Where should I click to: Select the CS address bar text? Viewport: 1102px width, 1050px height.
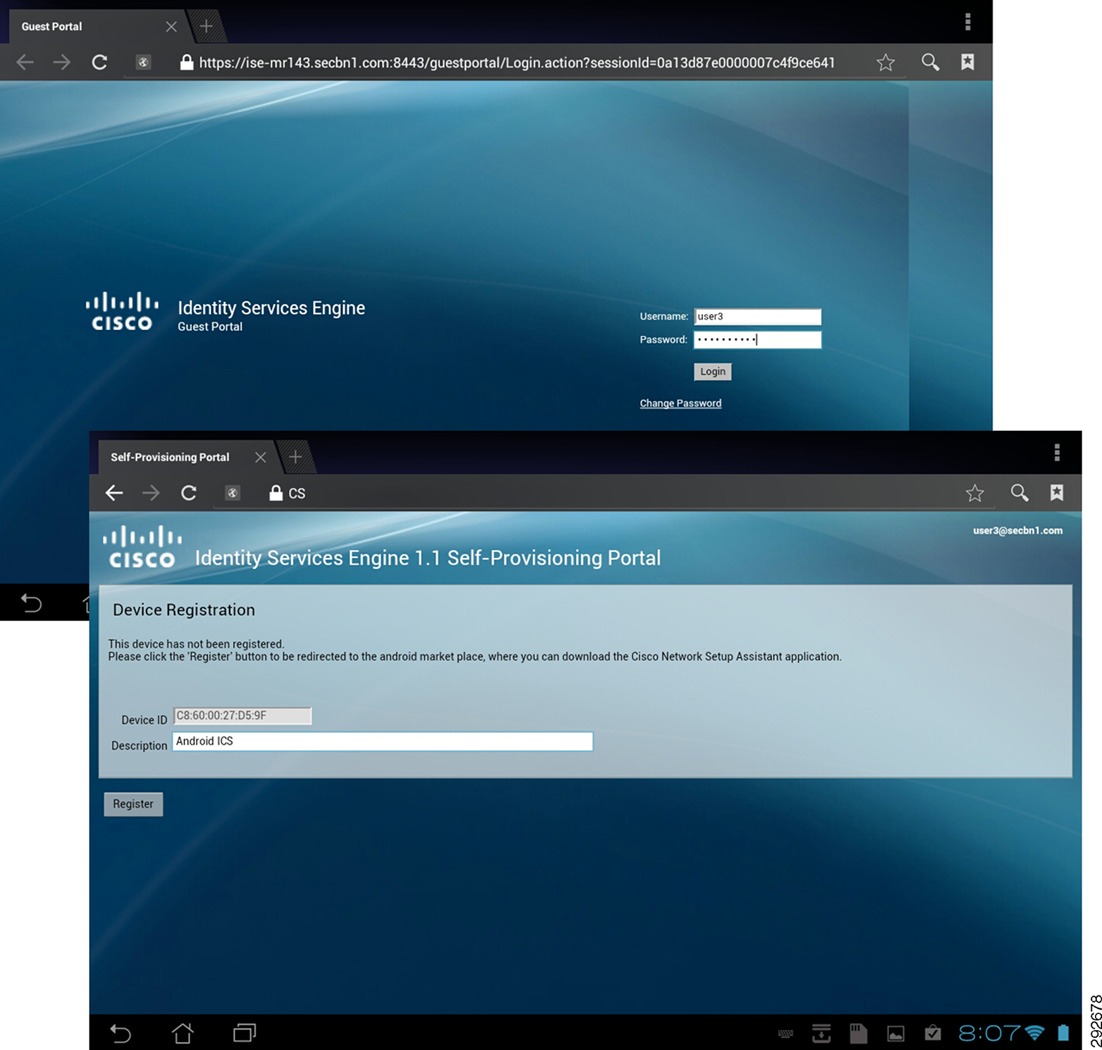click(297, 493)
